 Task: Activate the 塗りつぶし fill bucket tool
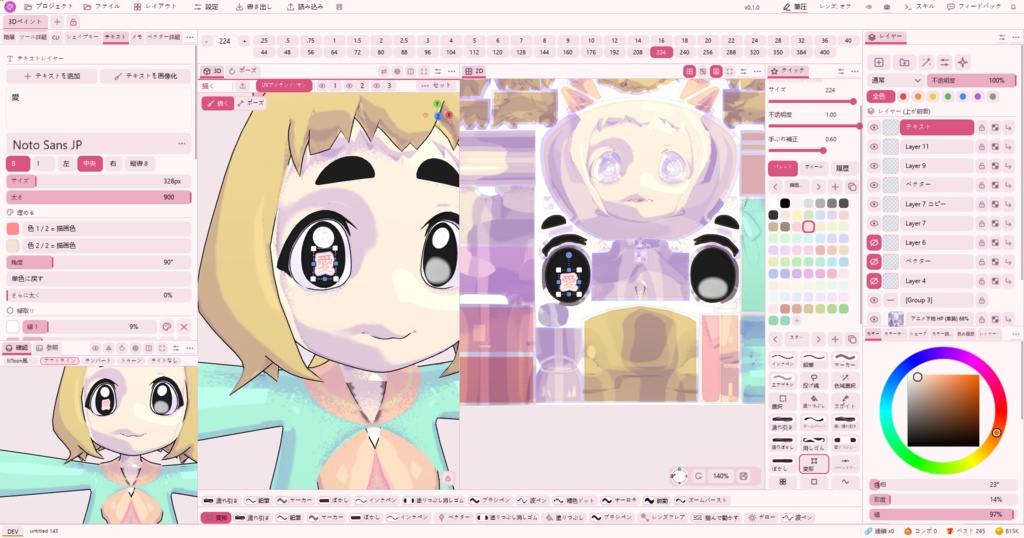click(x=814, y=401)
